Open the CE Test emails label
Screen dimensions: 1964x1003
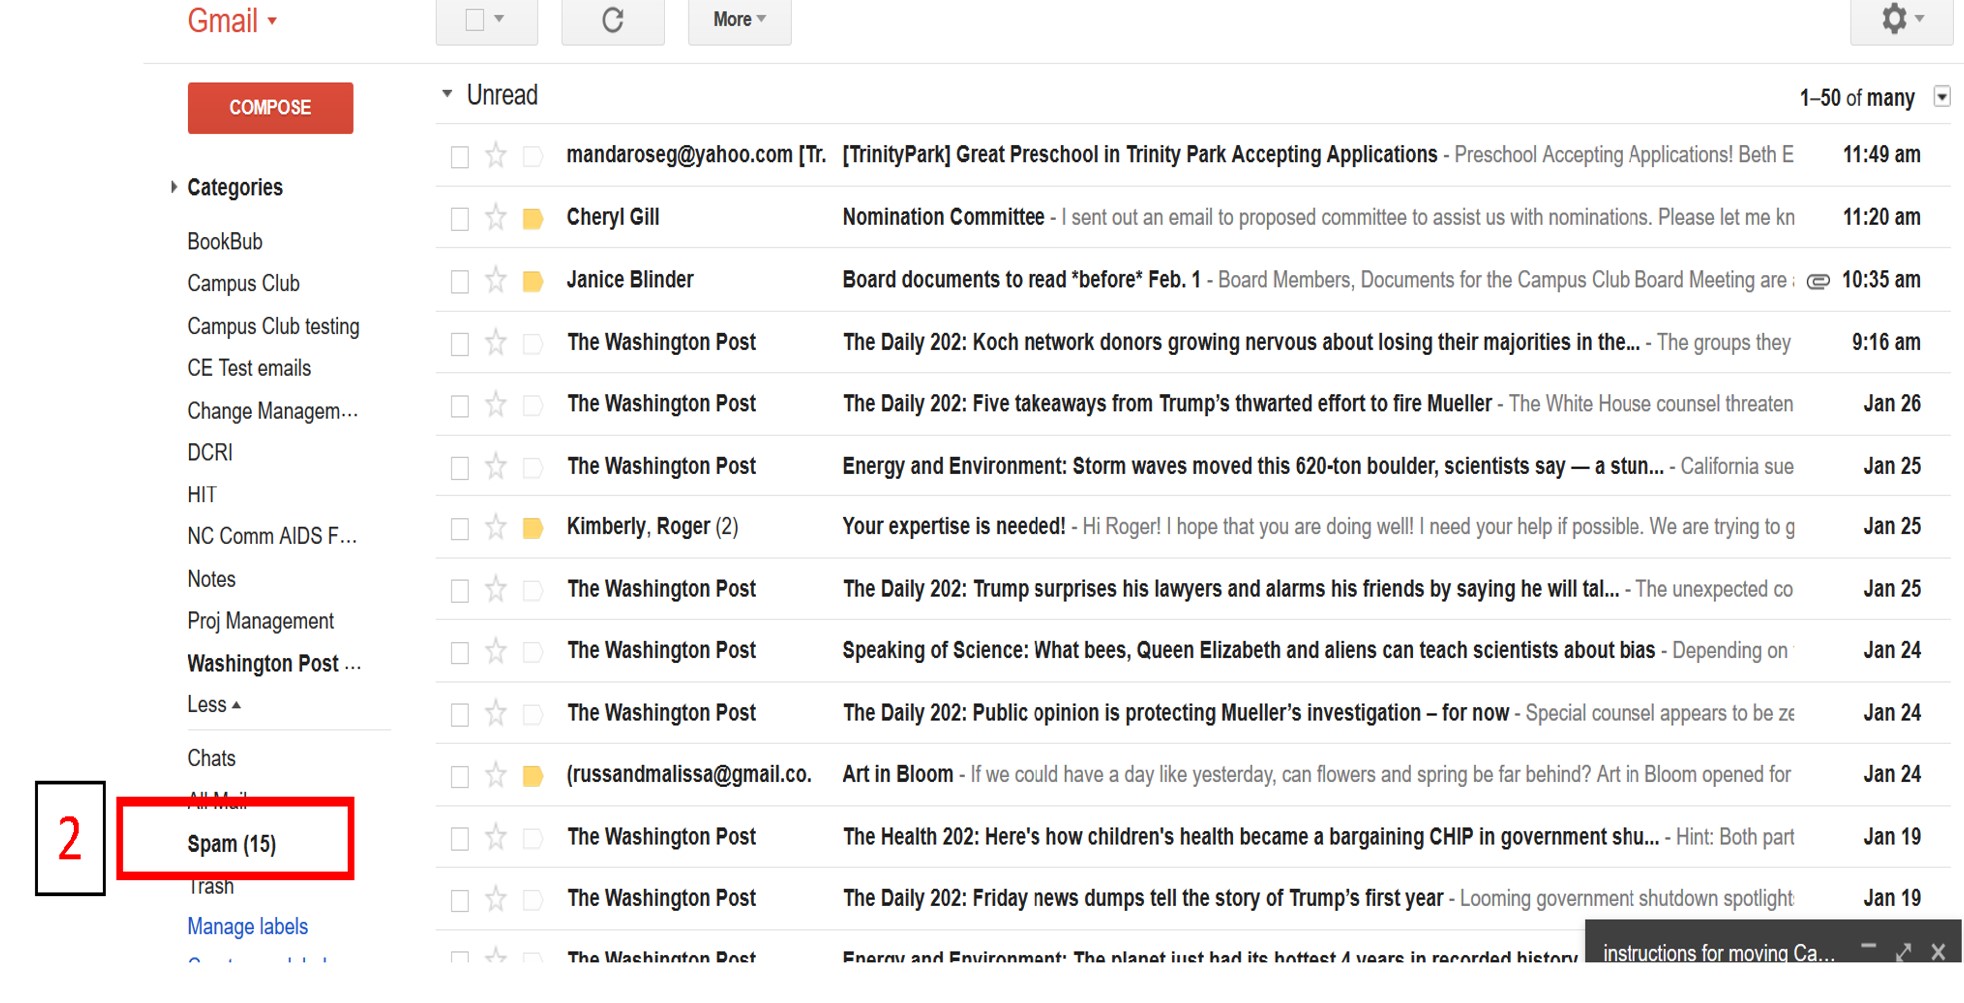point(249,369)
